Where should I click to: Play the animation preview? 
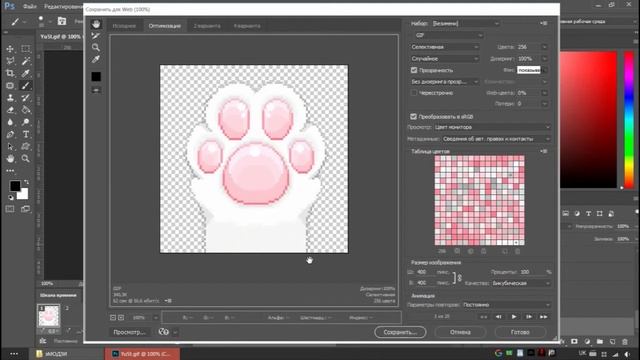coord(514,317)
